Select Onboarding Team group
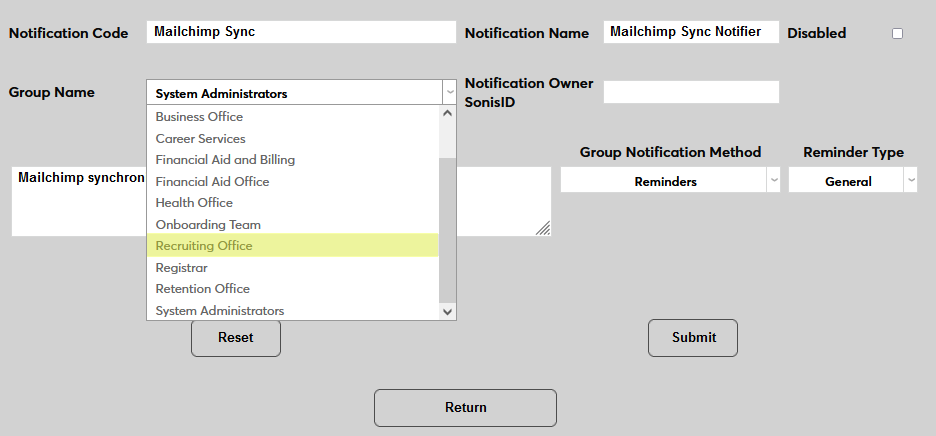Image resolution: width=936 pixels, height=436 pixels. click(292, 225)
